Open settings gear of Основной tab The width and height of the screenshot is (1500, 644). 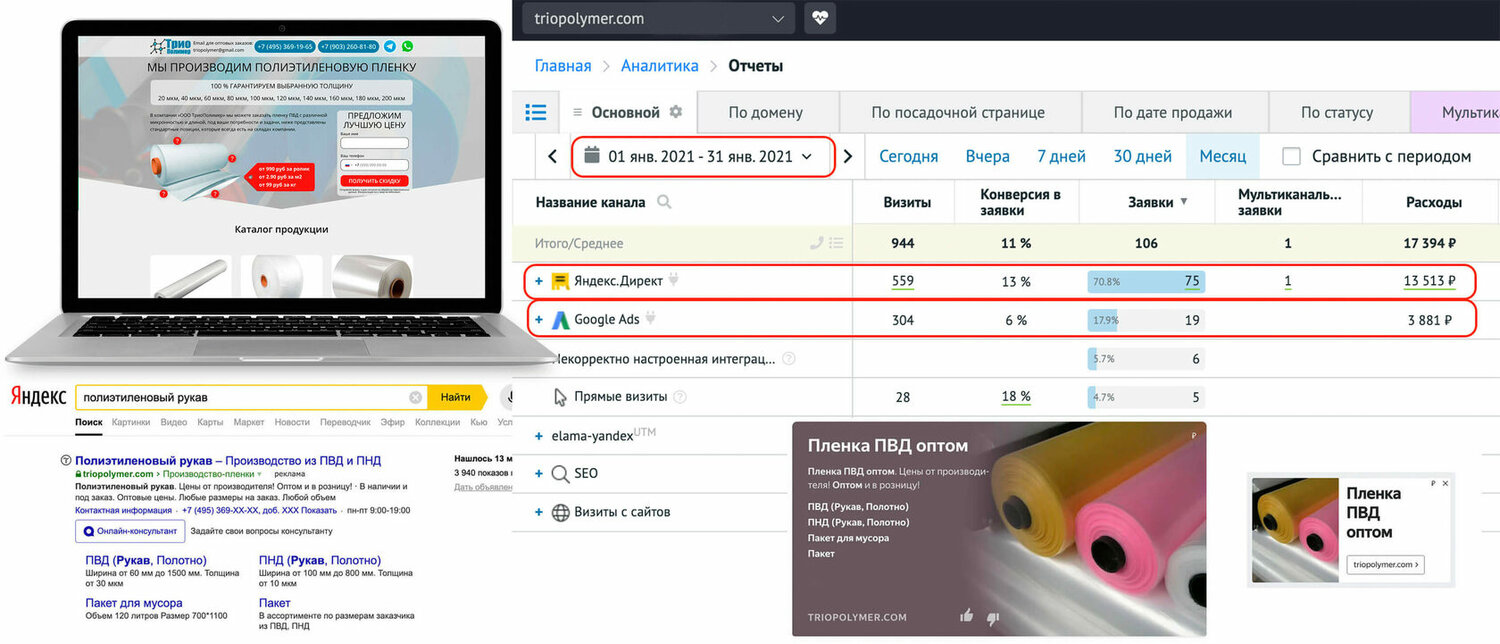pyautogui.click(x=676, y=112)
